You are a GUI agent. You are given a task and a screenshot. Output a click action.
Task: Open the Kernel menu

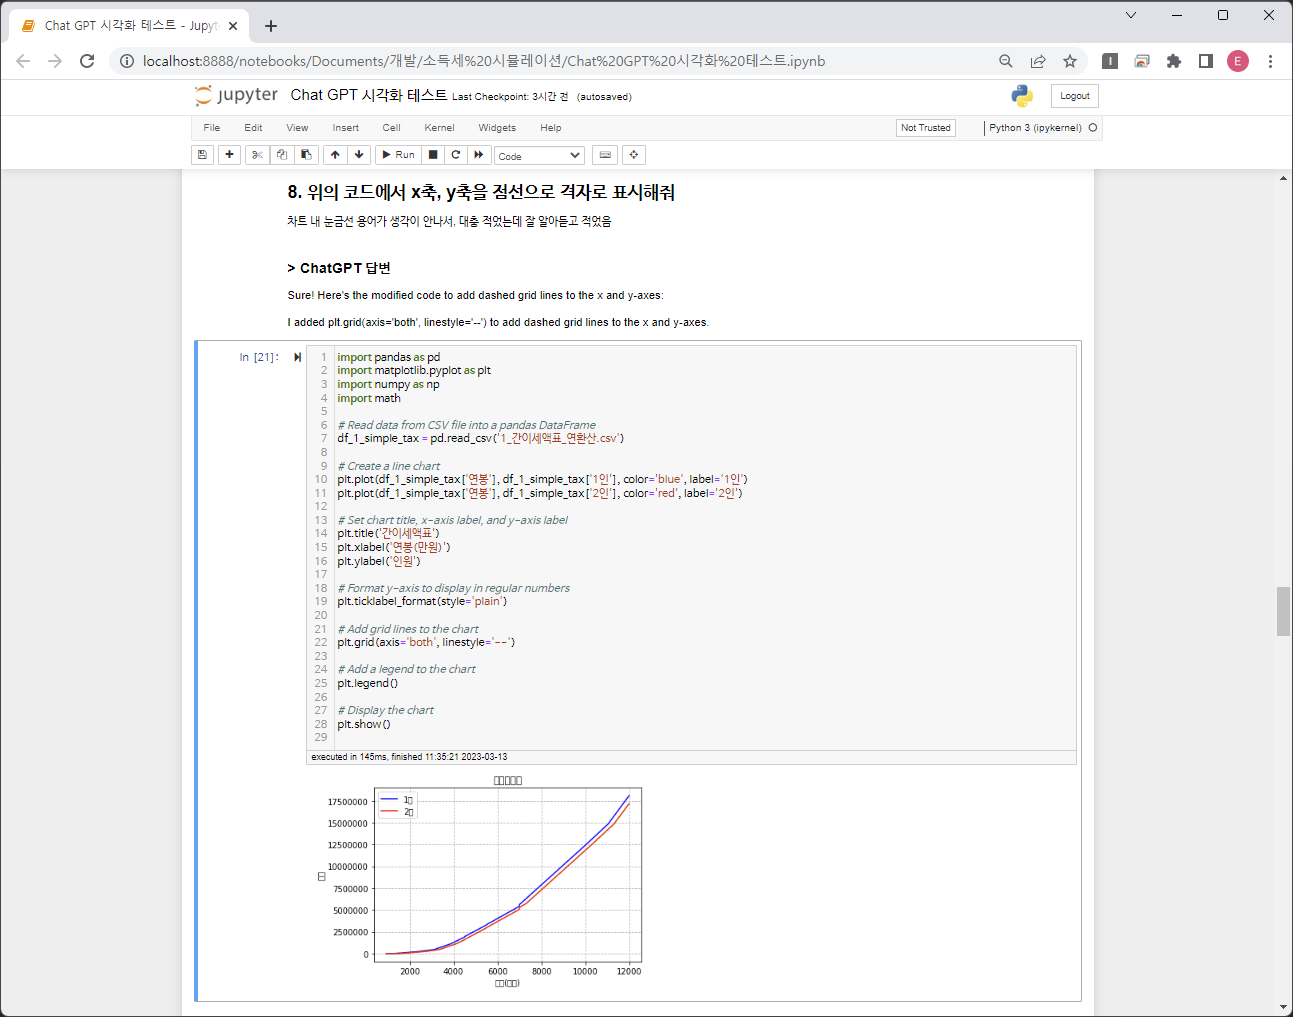[439, 128]
